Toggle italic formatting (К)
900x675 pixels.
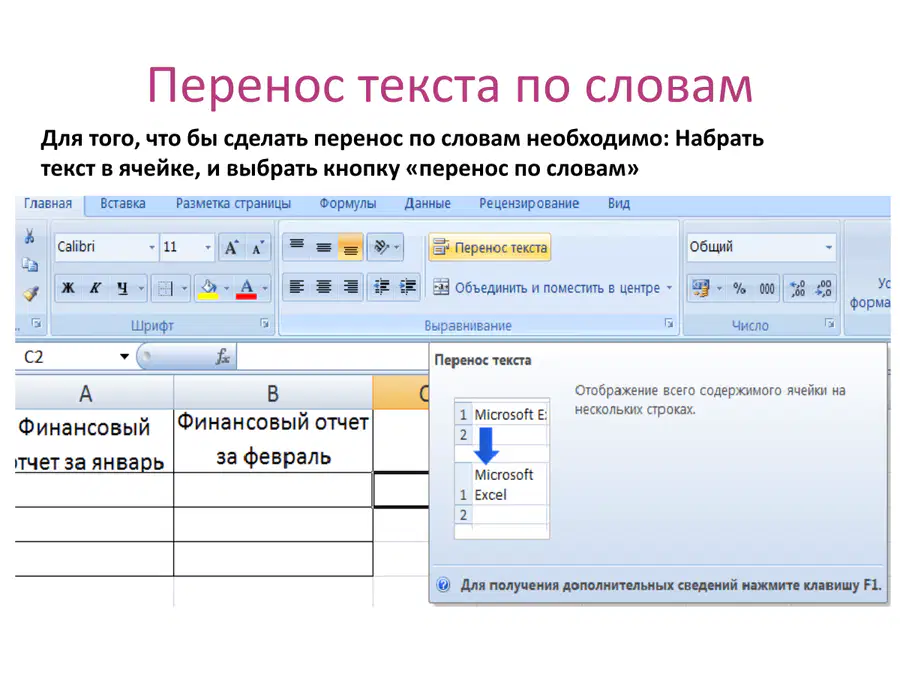(95, 288)
